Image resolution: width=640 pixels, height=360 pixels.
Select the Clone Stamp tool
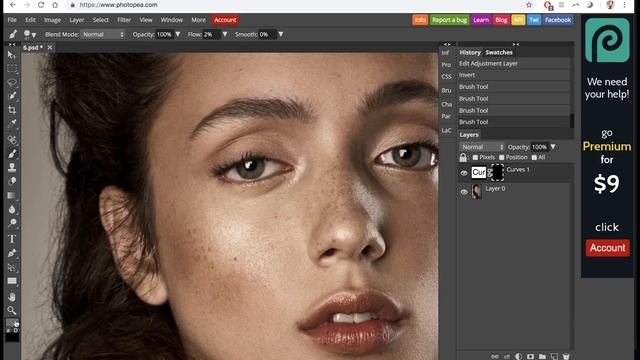pyautogui.click(x=12, y=167)
